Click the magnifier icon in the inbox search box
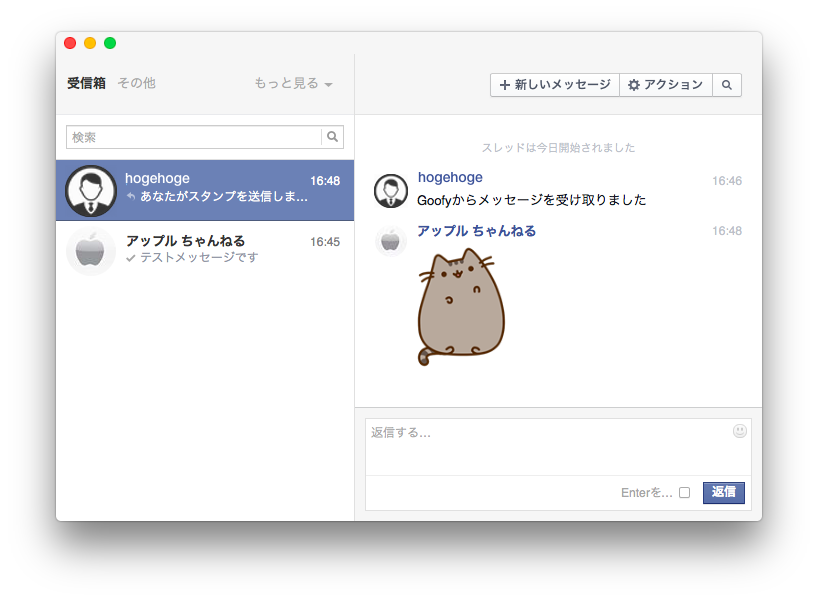This screenshot has width=818, height=601. (x=332, y=137)
